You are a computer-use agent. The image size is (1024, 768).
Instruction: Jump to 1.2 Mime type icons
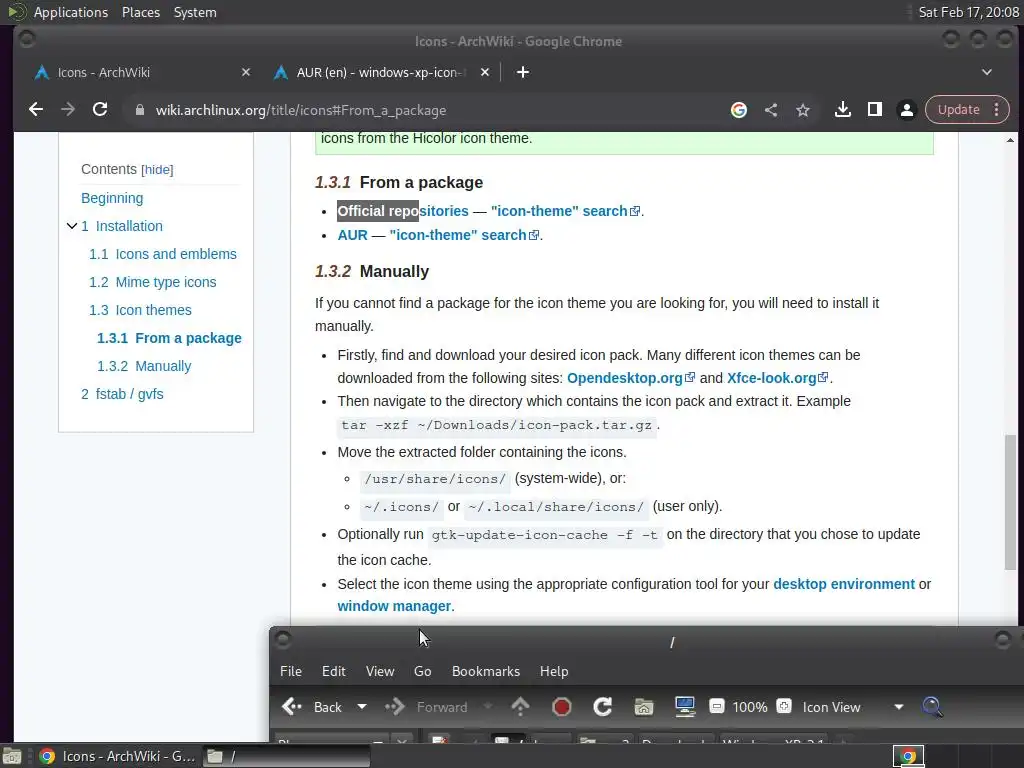(x=152, y=282)
